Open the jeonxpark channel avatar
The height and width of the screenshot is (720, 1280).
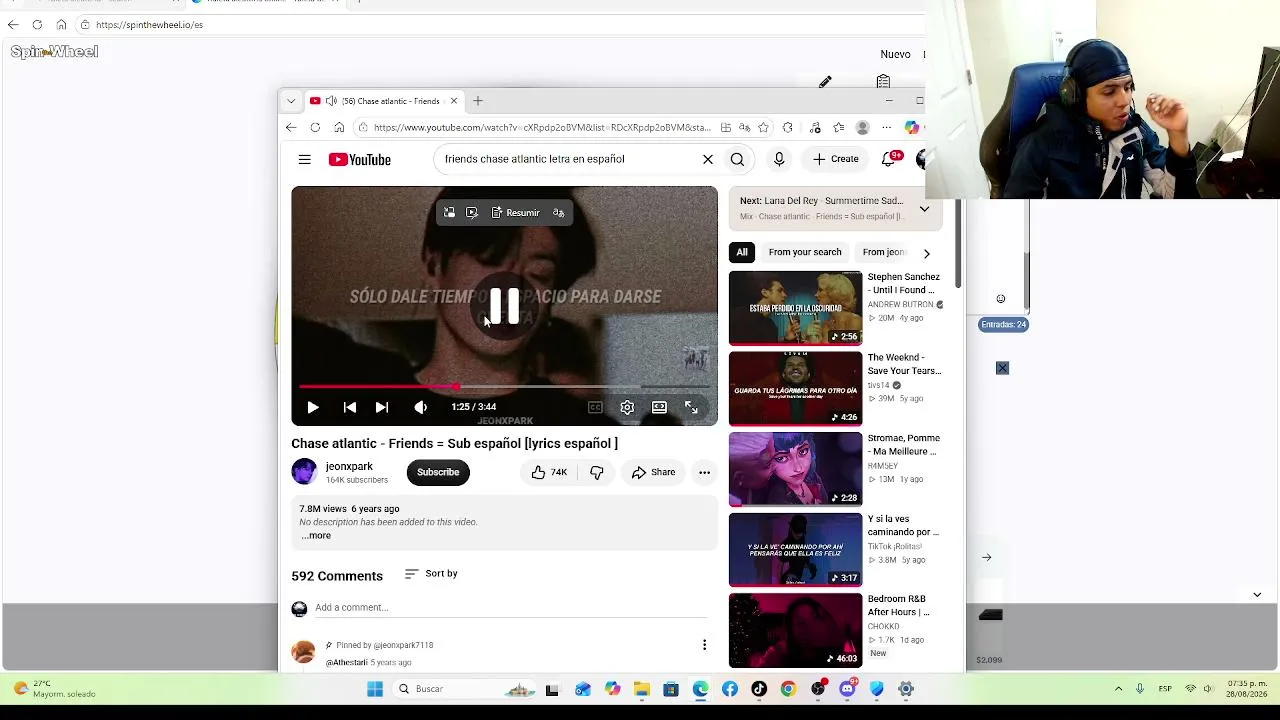(x=304, y=471)
